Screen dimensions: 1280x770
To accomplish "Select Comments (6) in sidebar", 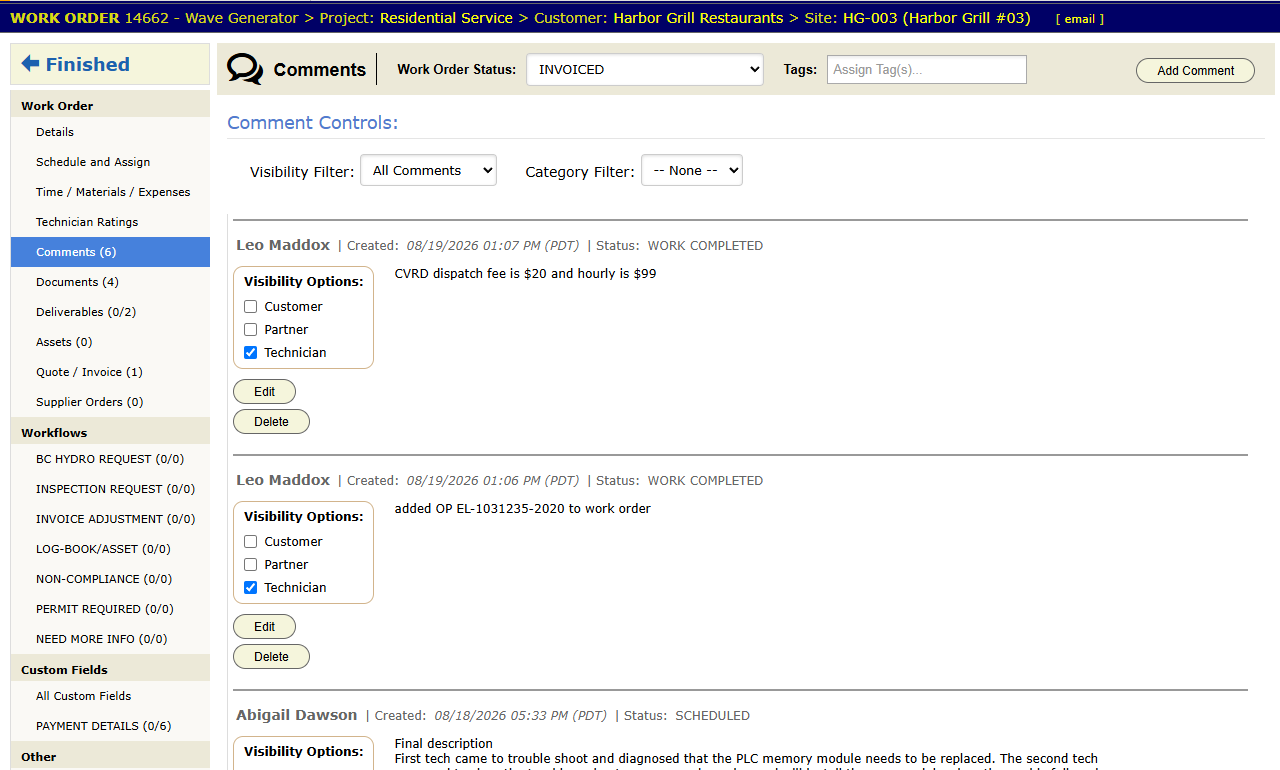I will 110,252.
